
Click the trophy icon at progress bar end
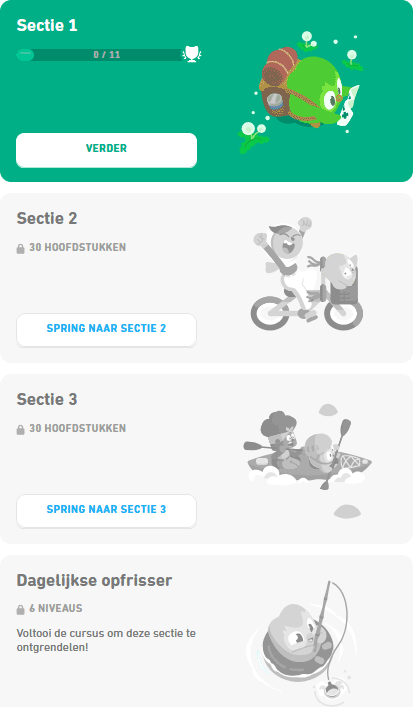pos(192,55)
